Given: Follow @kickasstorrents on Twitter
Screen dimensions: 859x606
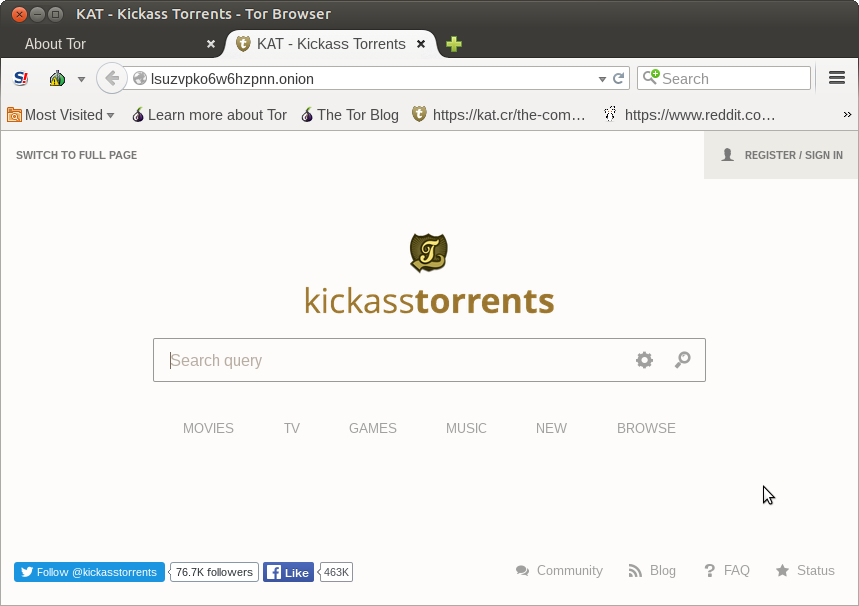Looking at the screenshot, I should [x=89, y=572].
